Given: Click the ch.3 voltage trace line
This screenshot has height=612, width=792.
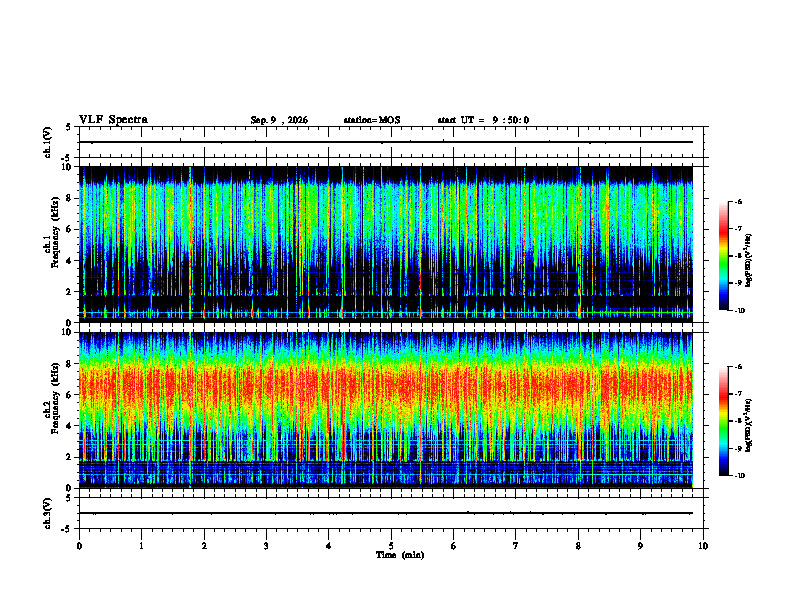Looking at the screenshot, I should pos(386,513).
